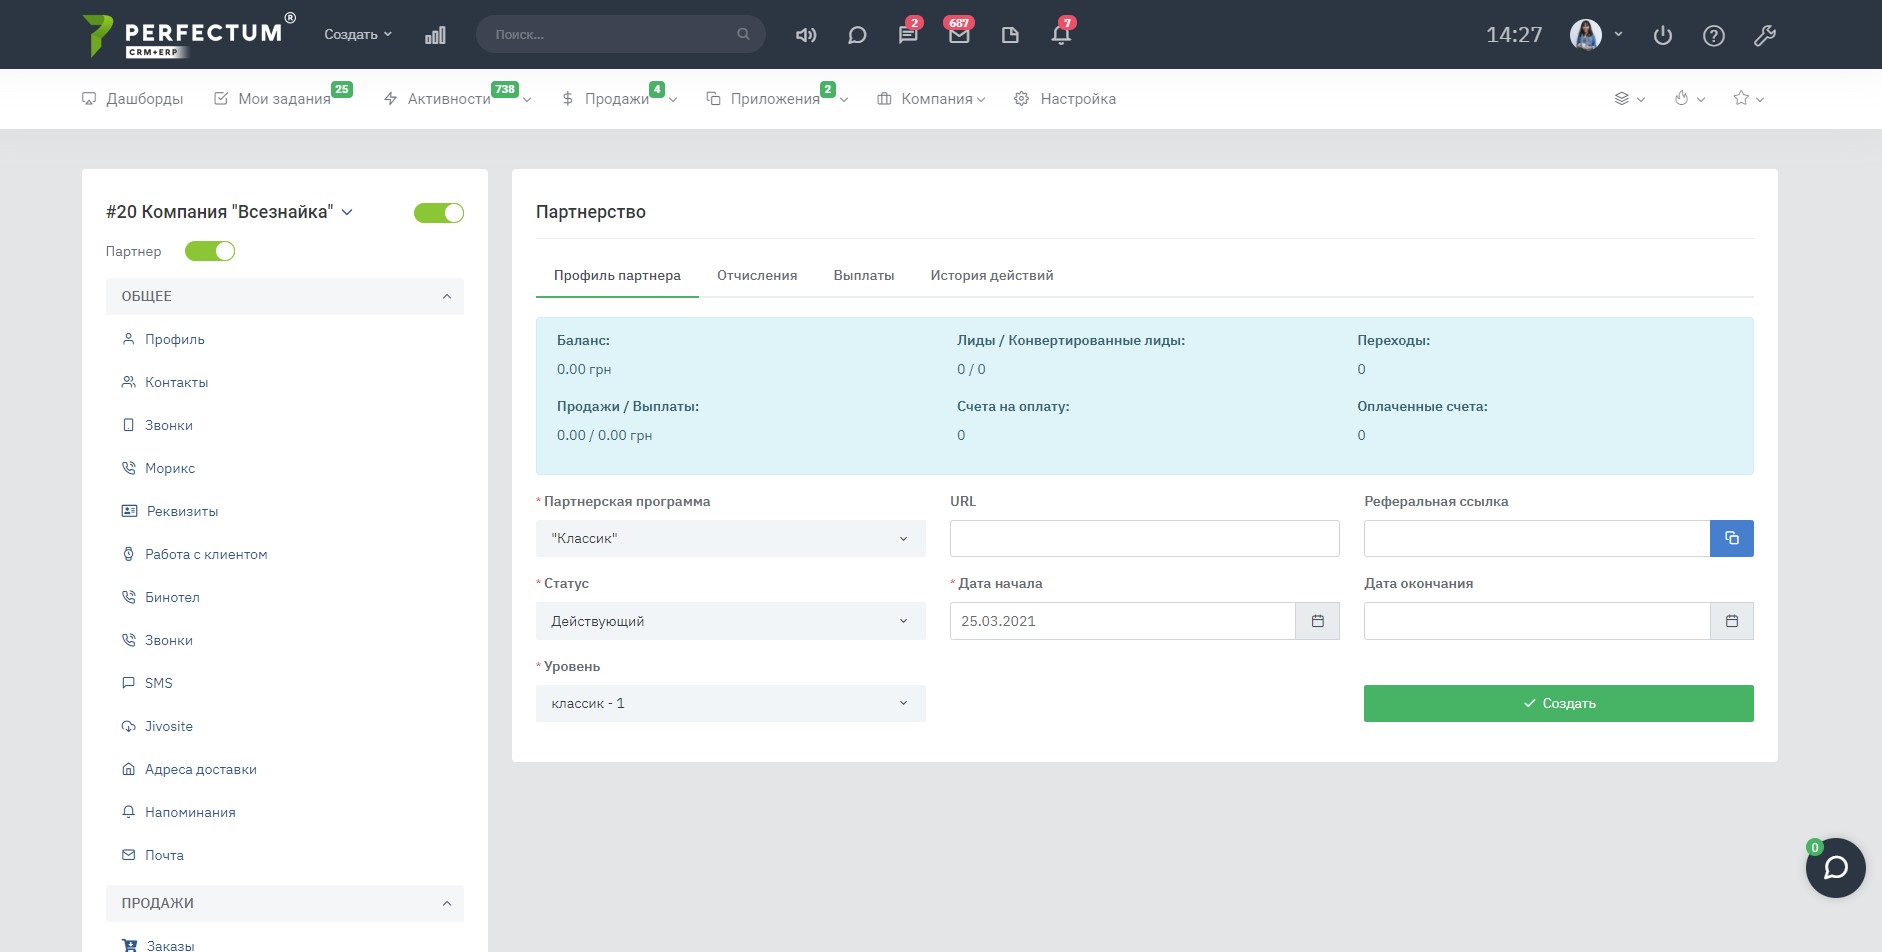
Task: Switch to the История действий tab
Action: tap(991, 275)
